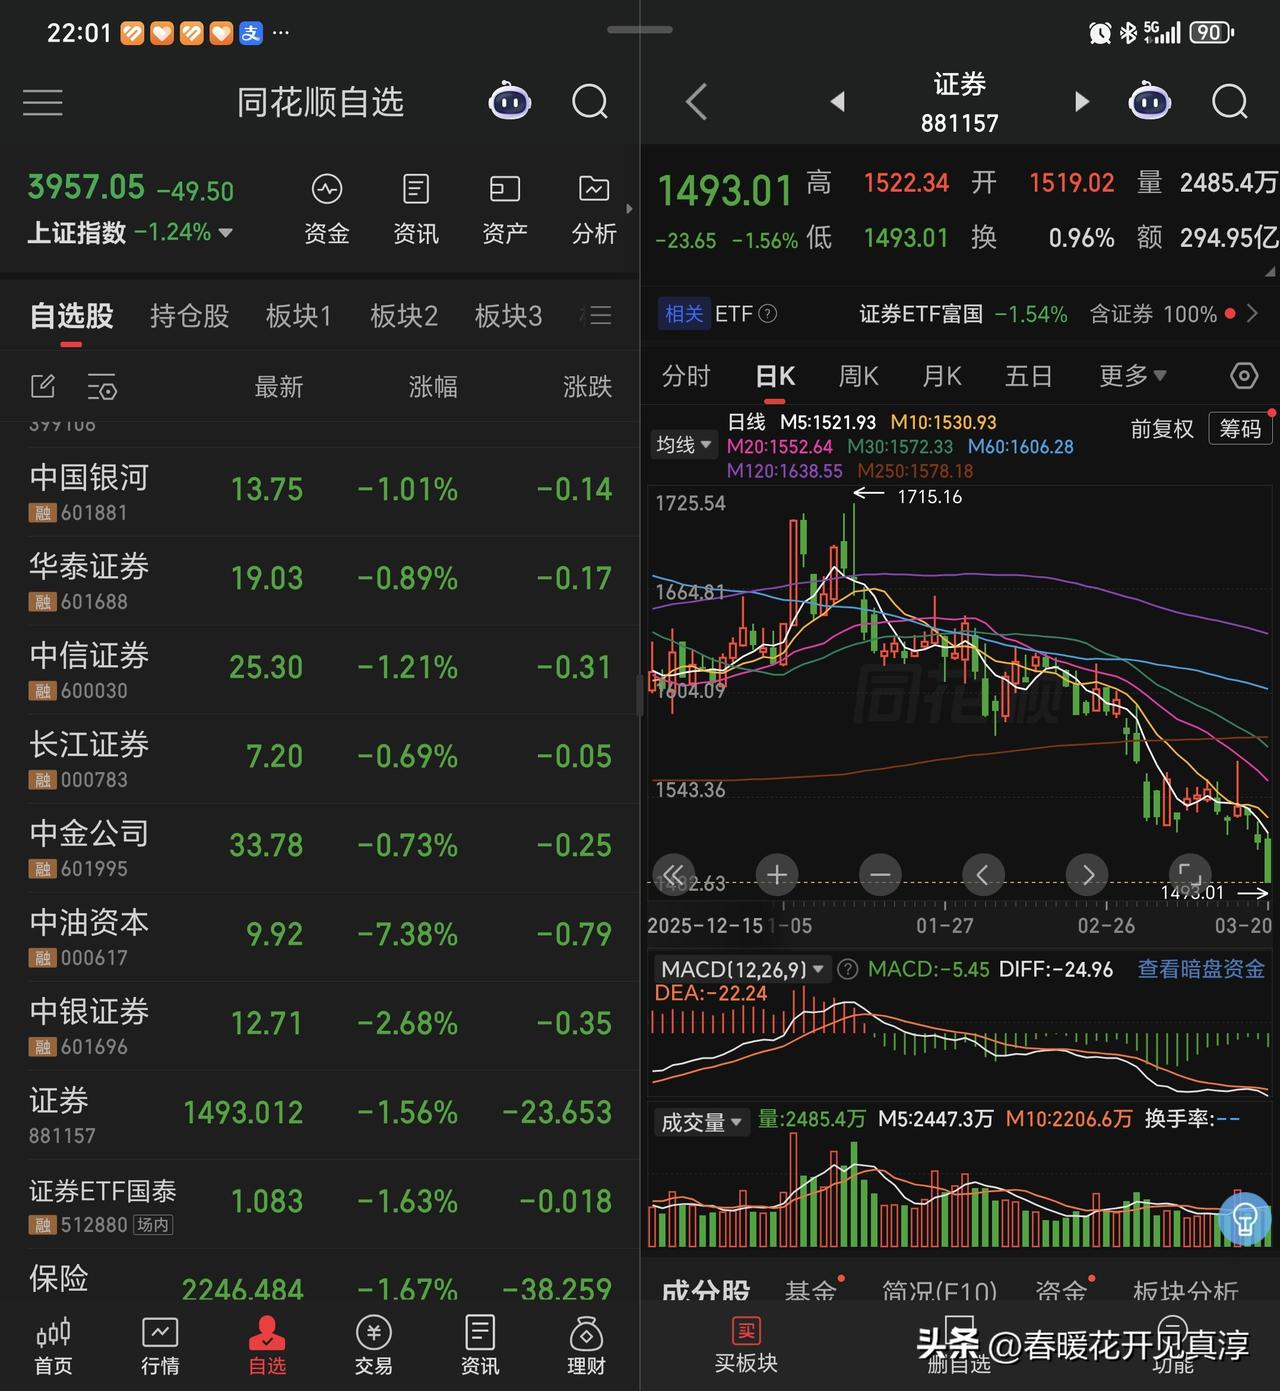Sort watchlist by 最新 column
Image resolution: width=1280 pixels, height=1391 pixels.
click(278, 387)
